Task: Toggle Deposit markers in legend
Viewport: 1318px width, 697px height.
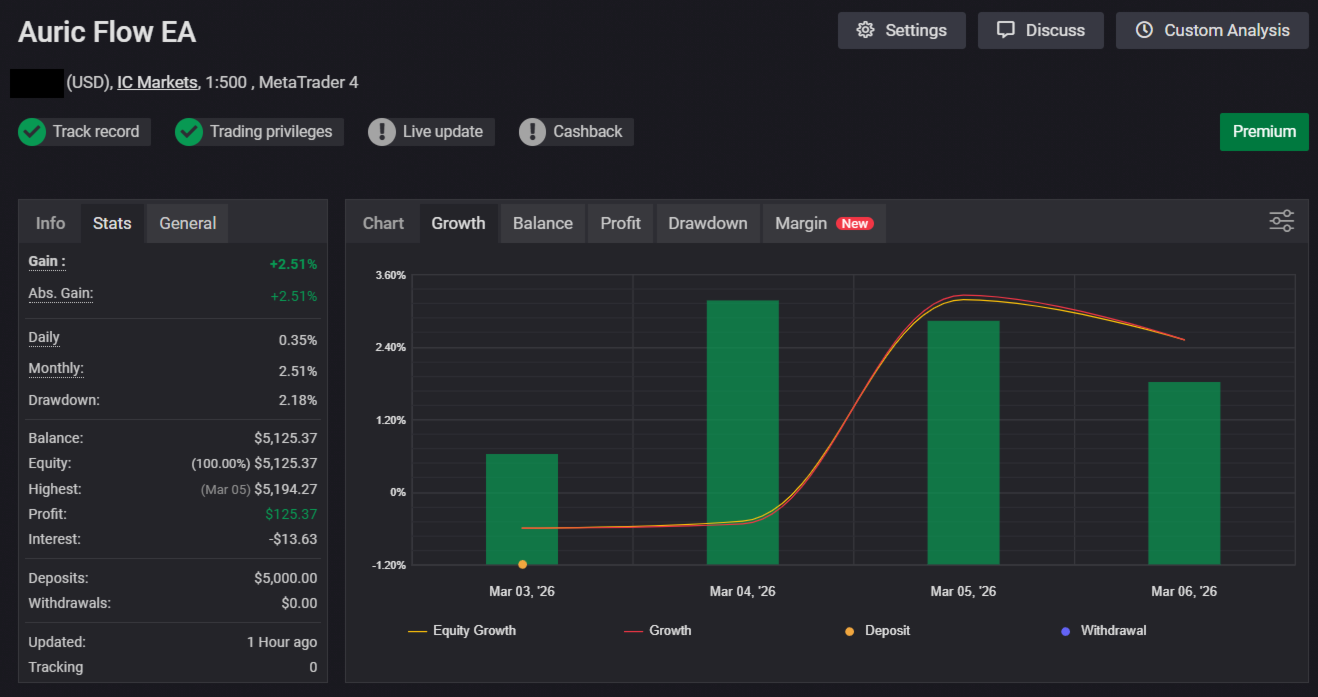Action: 877,631
